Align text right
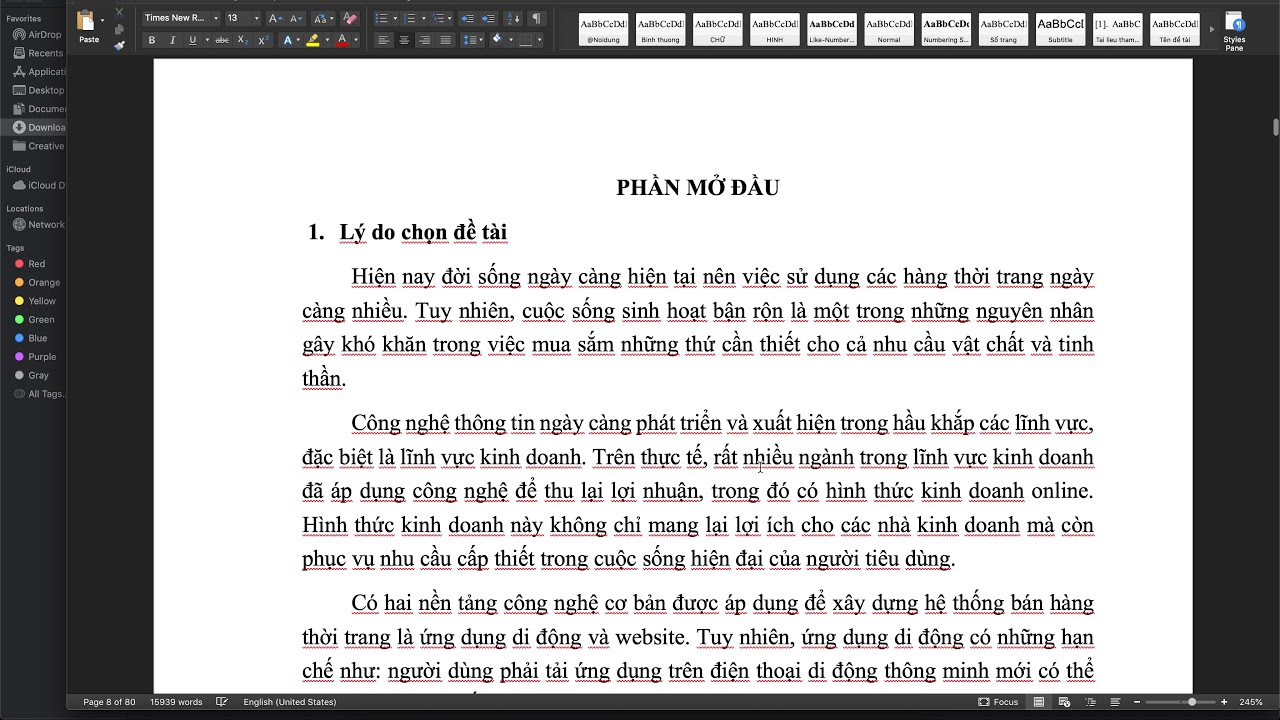The width and height of the screenshot is (1280, 720). pos(425,40)
